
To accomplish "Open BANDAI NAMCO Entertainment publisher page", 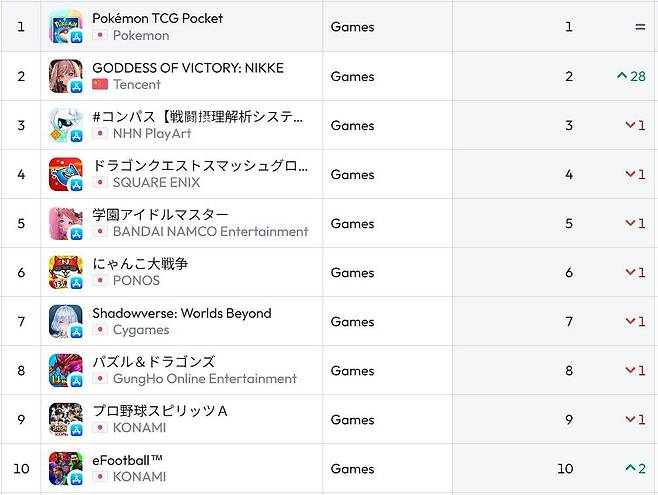I will [210, 232].
